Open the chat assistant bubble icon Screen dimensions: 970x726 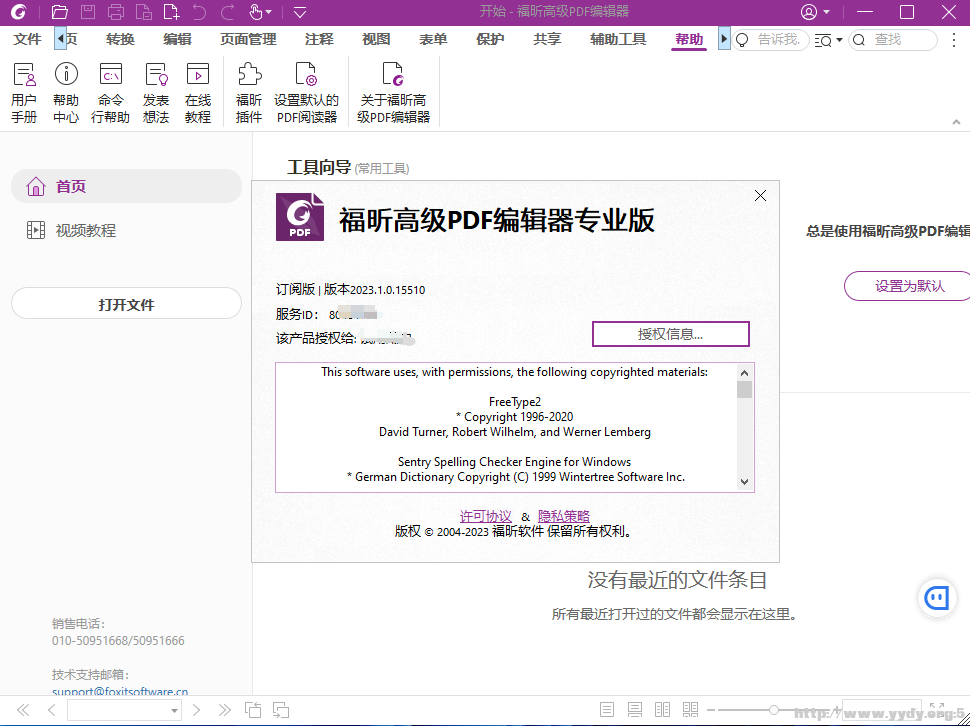[x=937, y=597]
